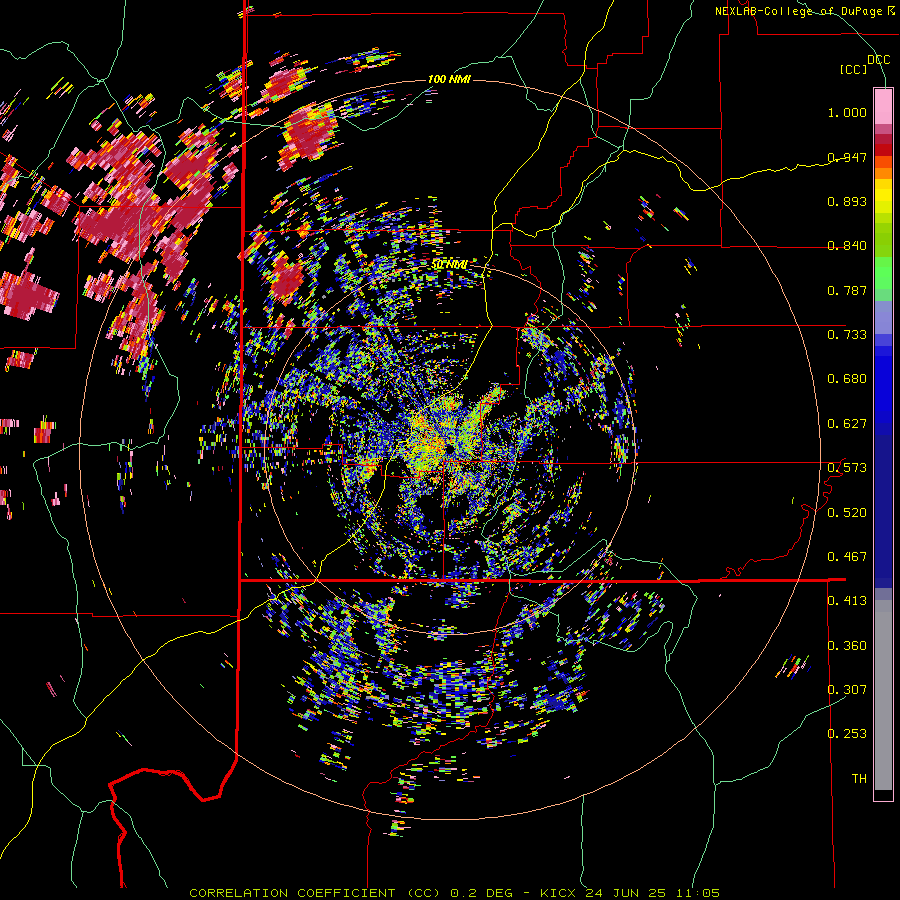Click the 0.467 legend value
The height and width of the screenshot is (900, 900).
point(847,557)
